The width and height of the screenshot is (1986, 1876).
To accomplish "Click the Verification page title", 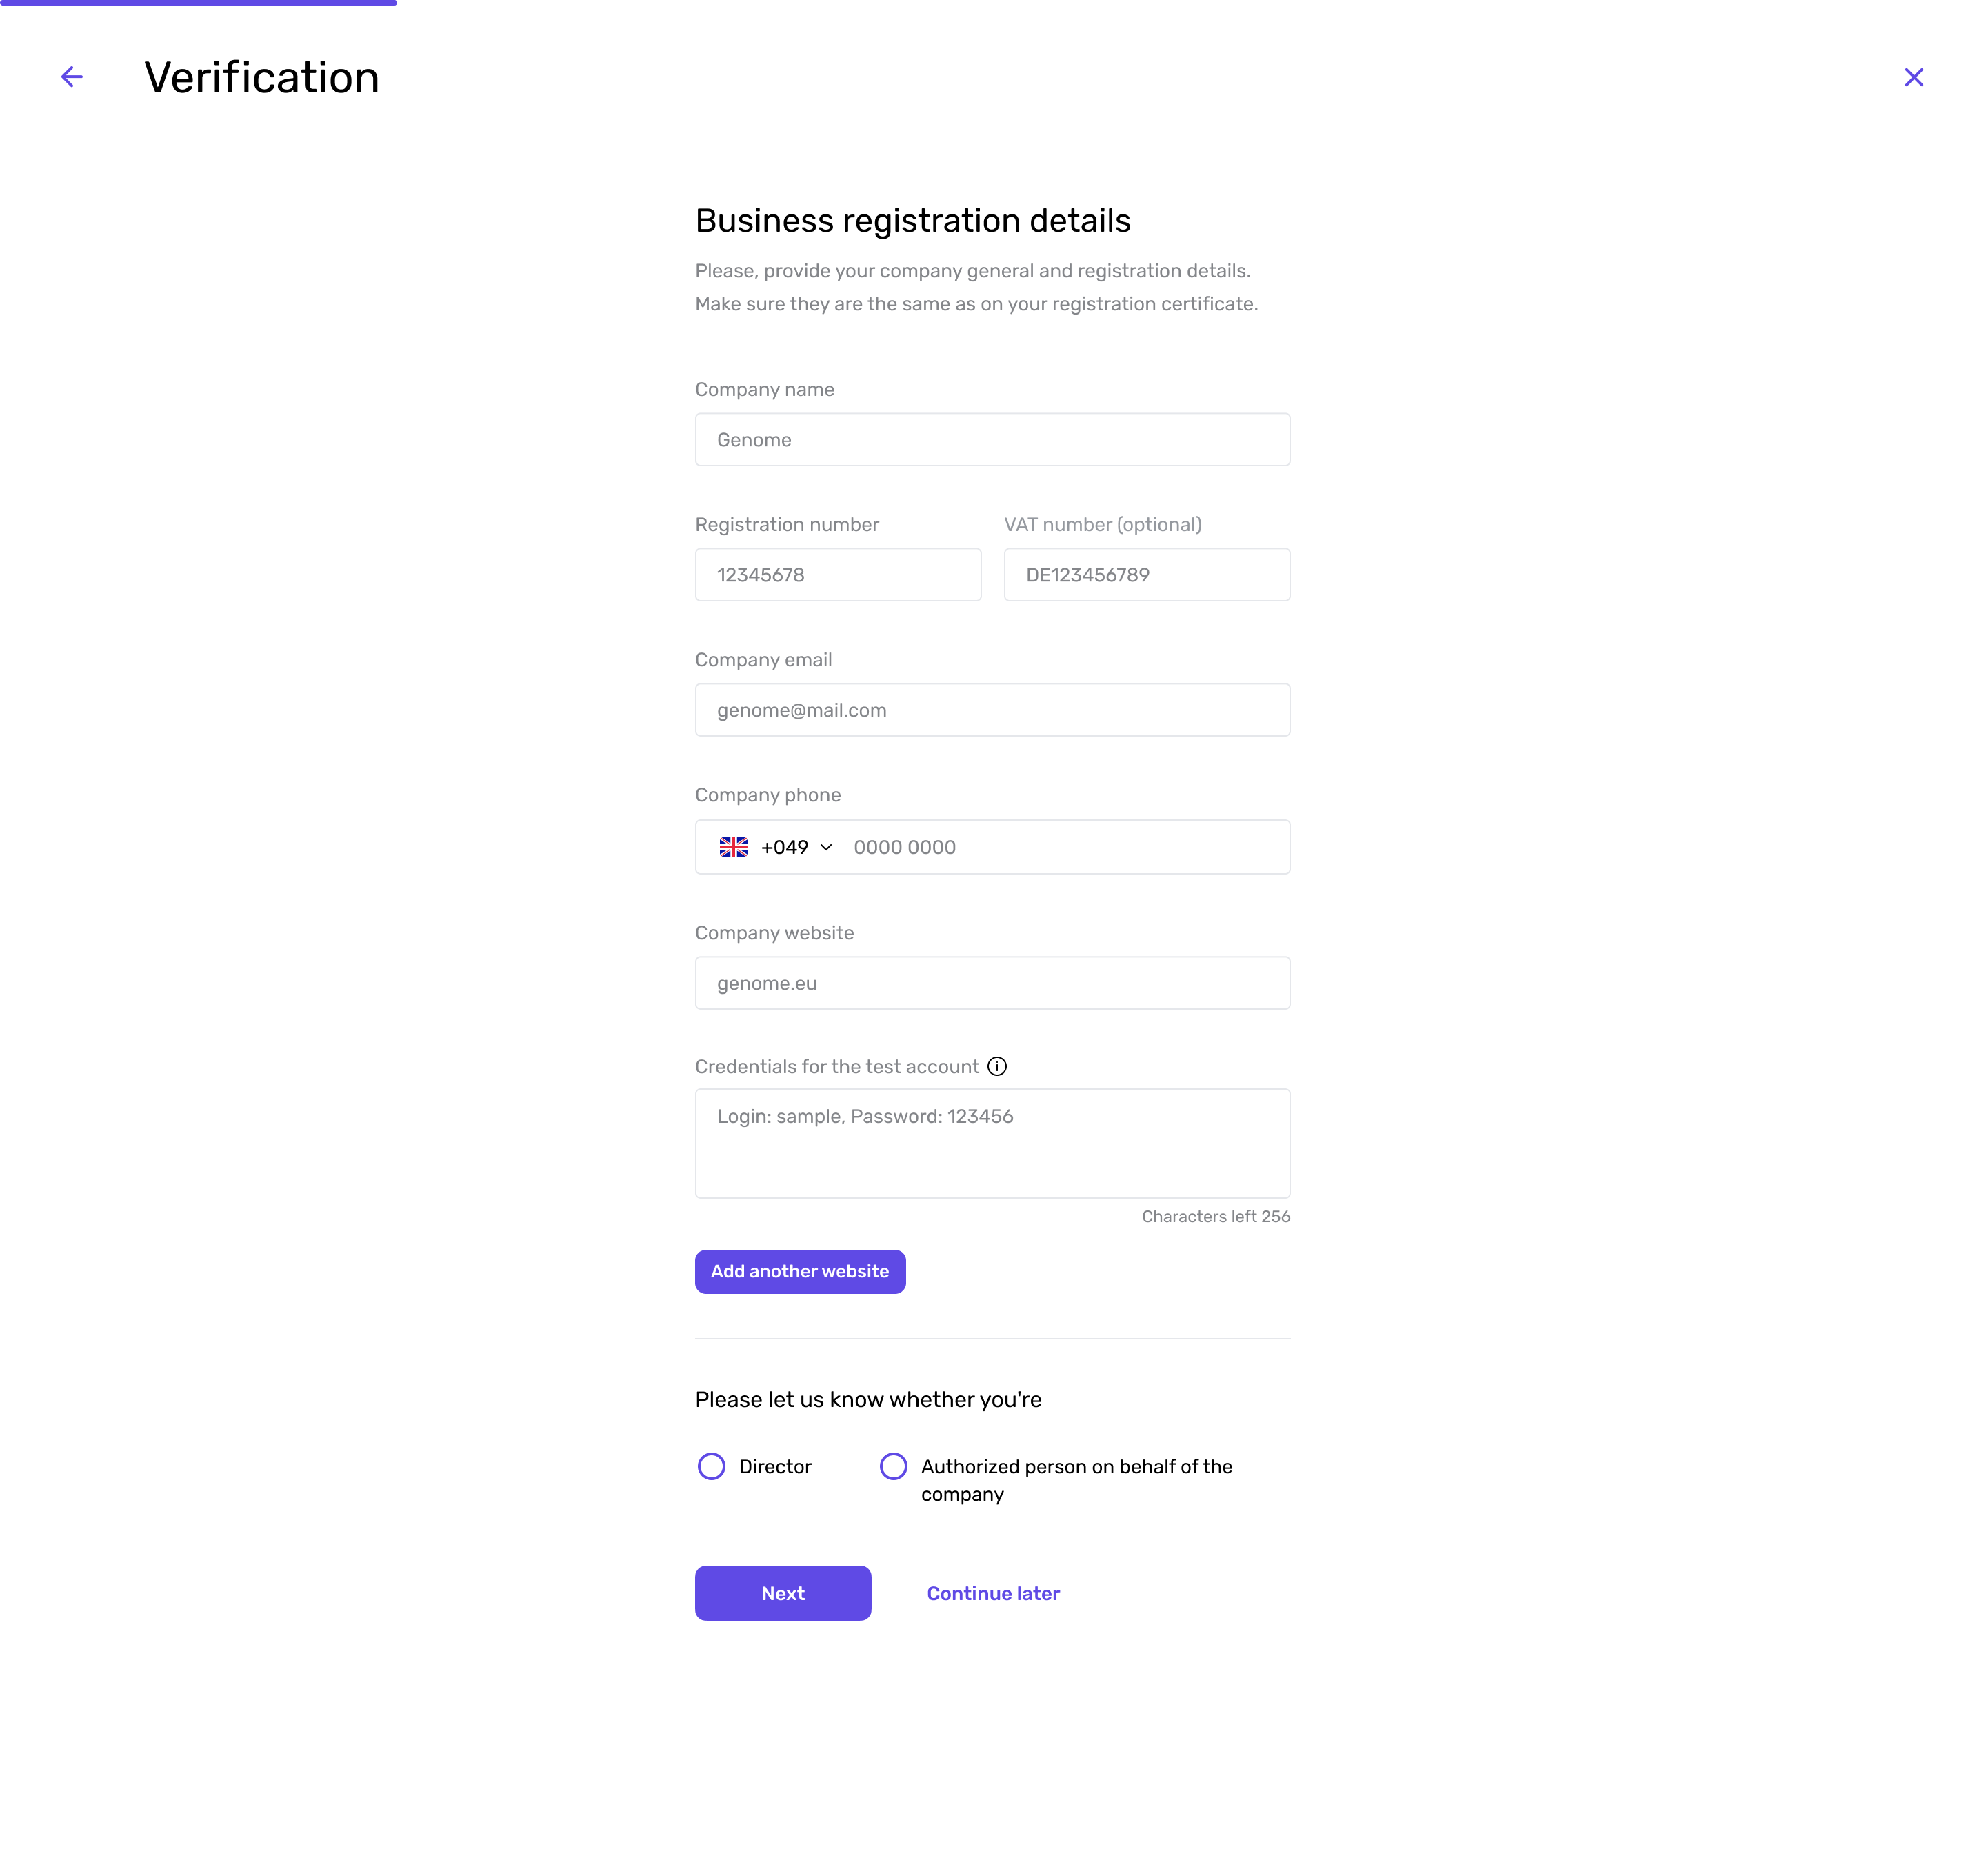I will click(262, 77).
